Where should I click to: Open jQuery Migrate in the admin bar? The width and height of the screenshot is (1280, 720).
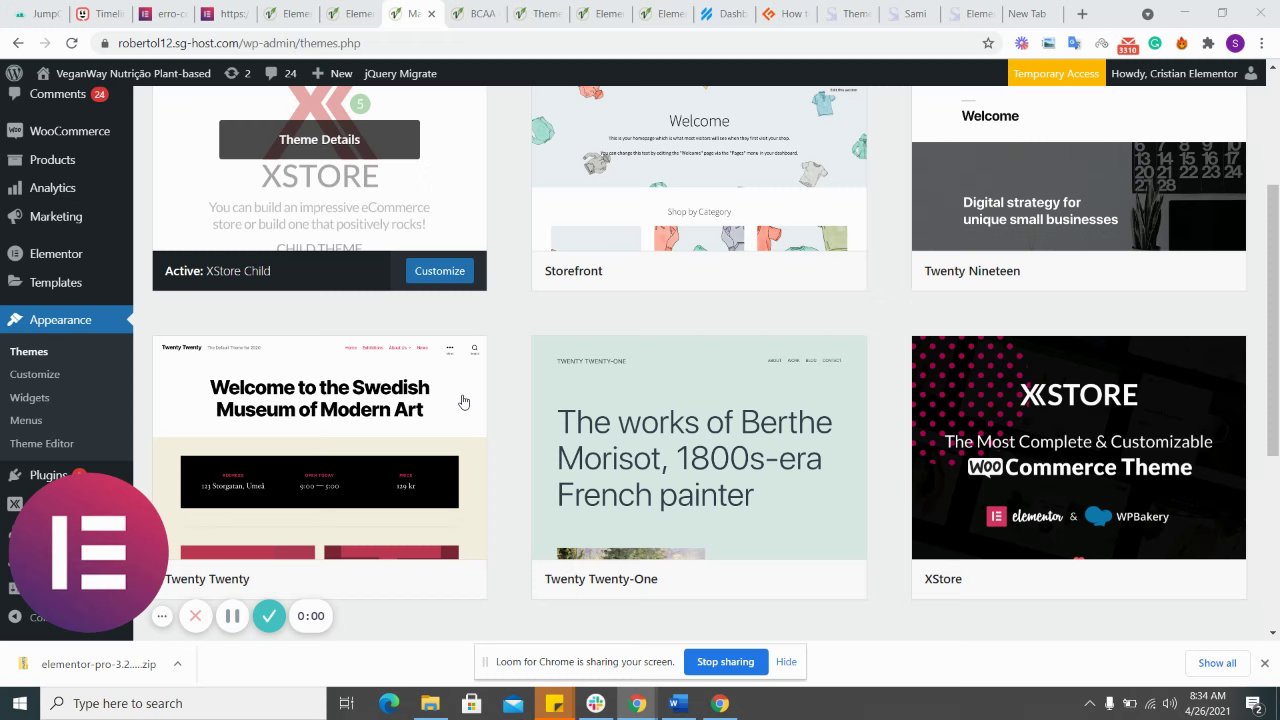coord(400,73)
